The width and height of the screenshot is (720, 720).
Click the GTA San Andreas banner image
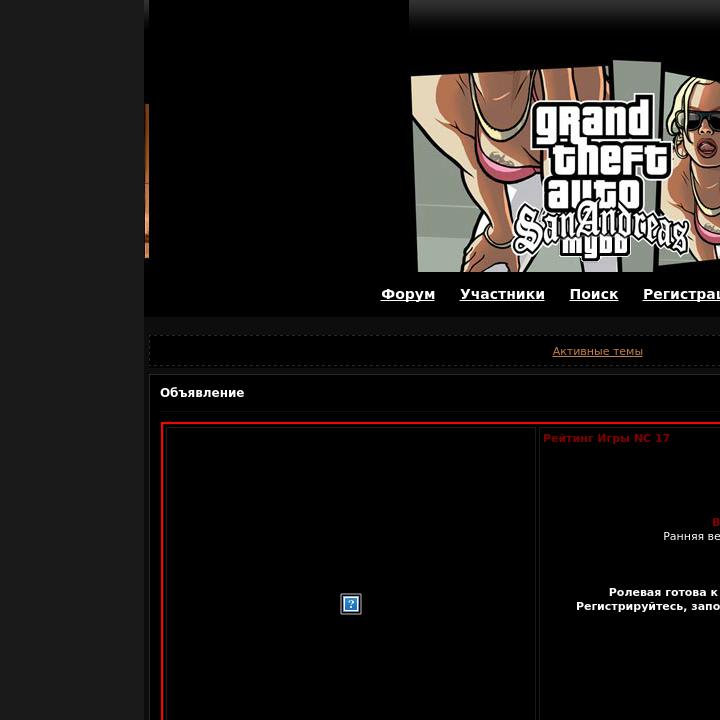click(565, 166)
